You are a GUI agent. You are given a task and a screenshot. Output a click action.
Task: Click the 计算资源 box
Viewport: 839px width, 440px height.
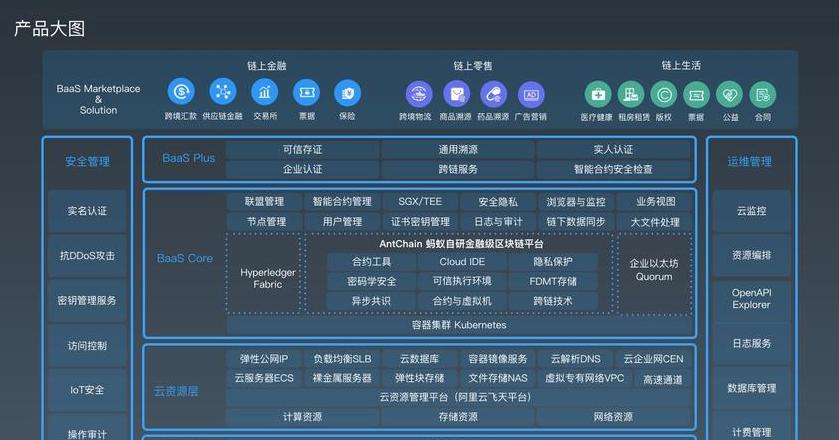coord(302,416)
